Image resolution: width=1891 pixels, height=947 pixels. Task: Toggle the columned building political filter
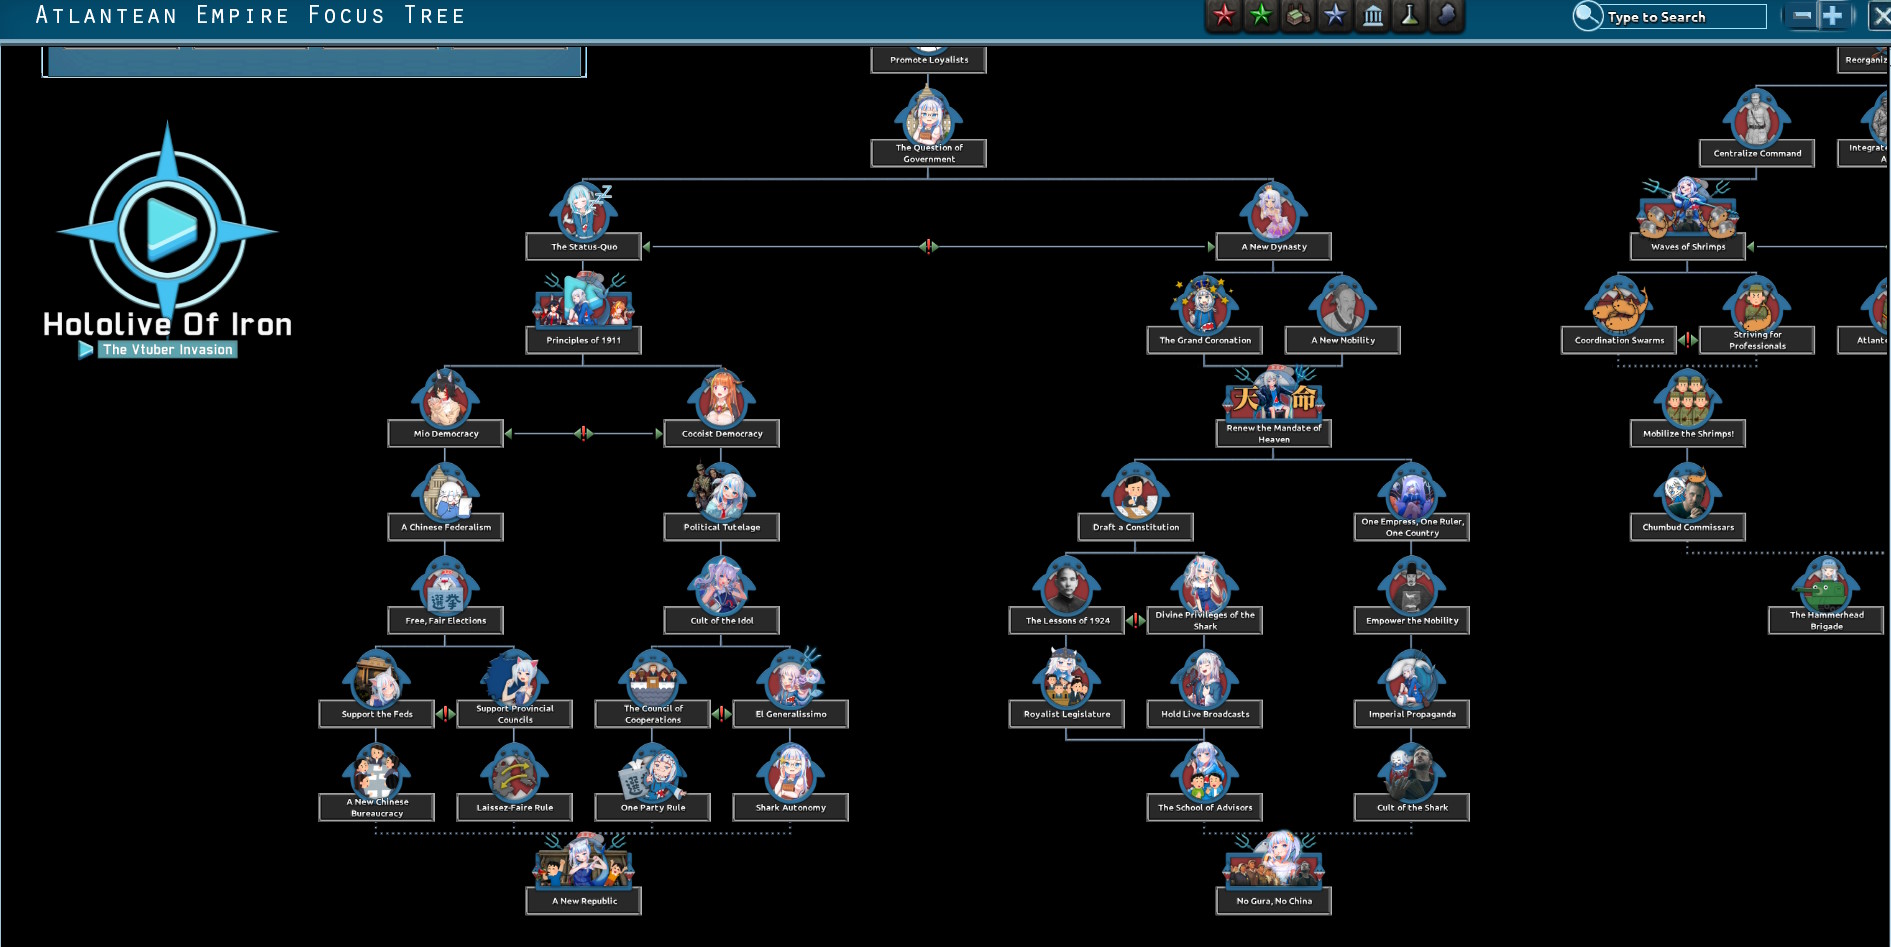pyautogui.click(x=1373, y=15)
